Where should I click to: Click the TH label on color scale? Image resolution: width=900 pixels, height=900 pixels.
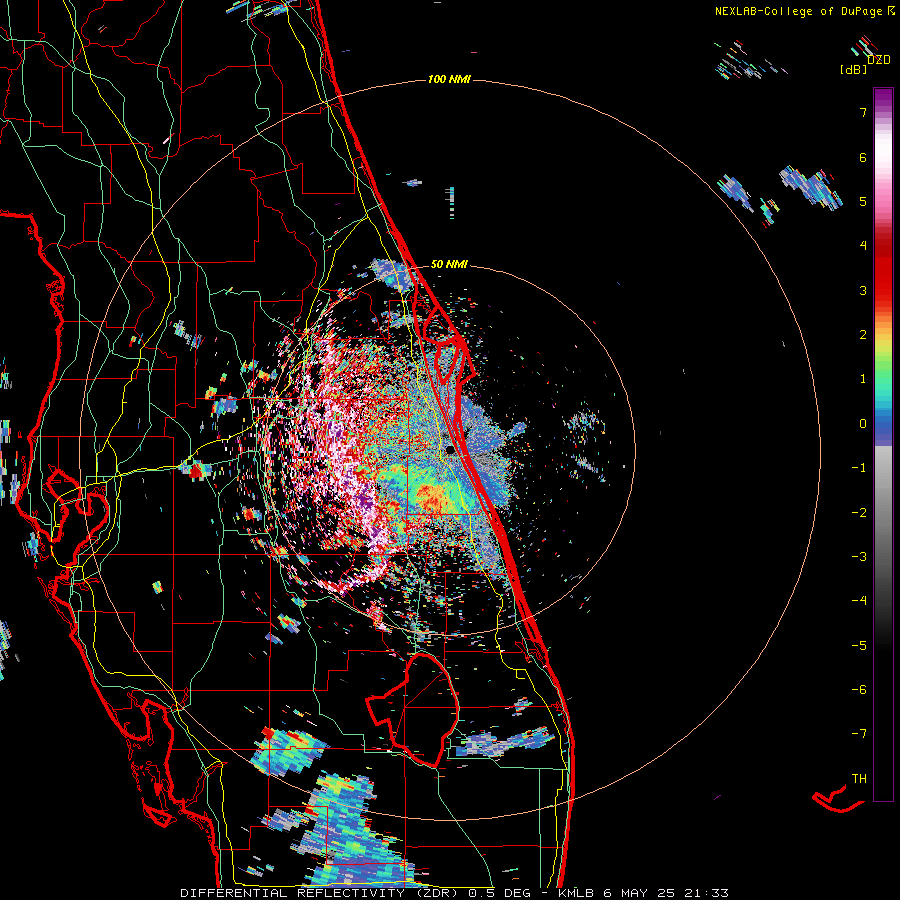pos(859,778)
